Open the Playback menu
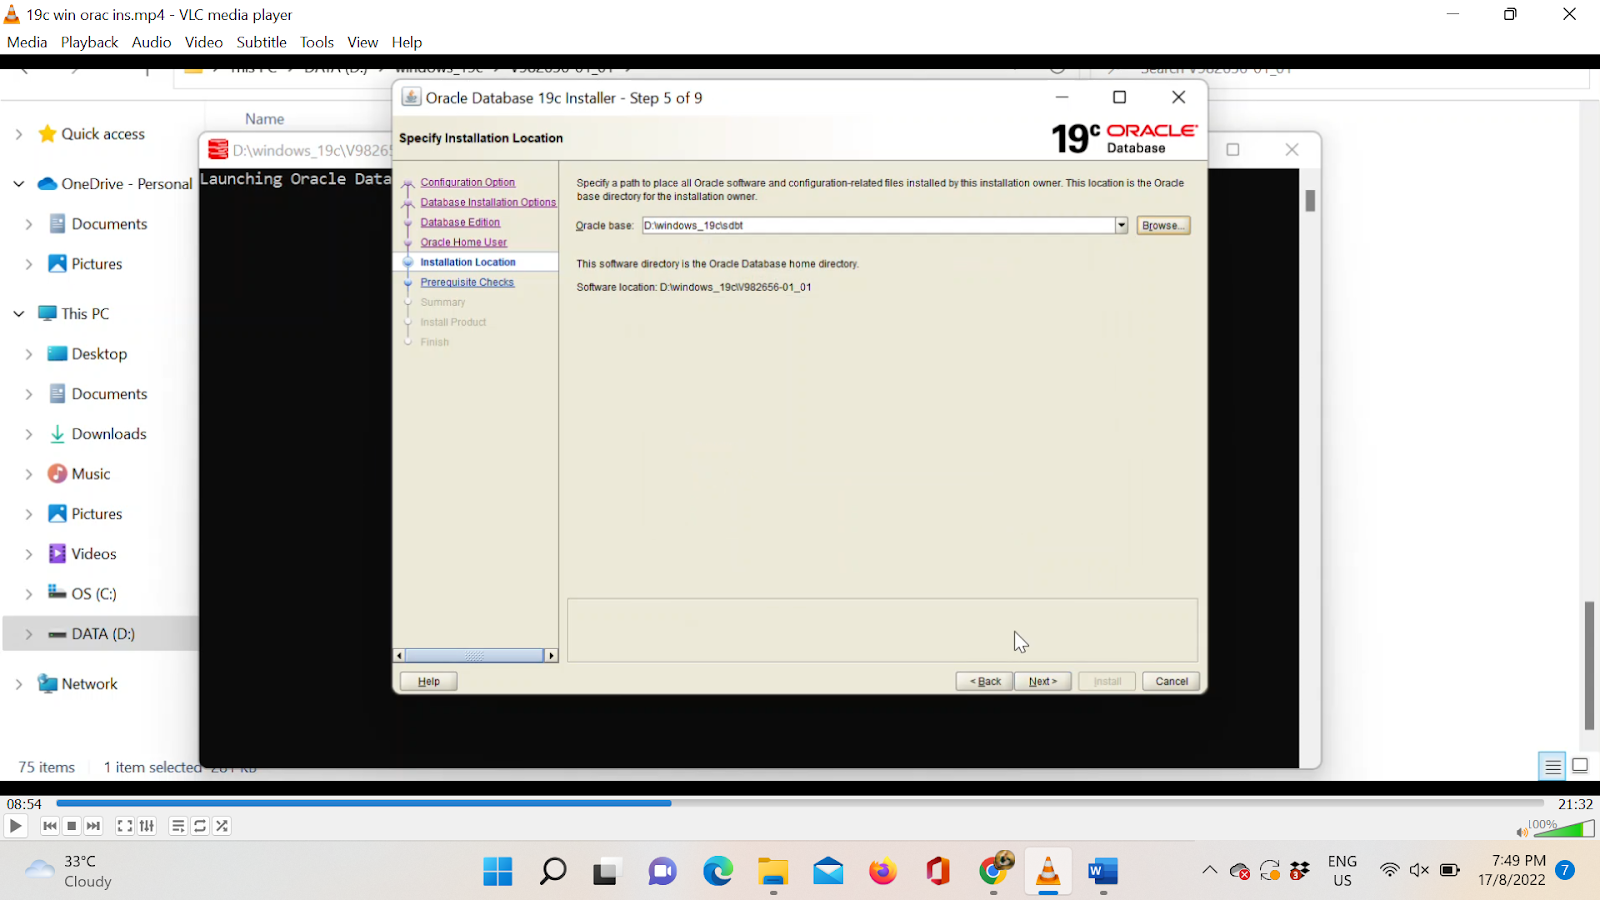 pos(89,42)
